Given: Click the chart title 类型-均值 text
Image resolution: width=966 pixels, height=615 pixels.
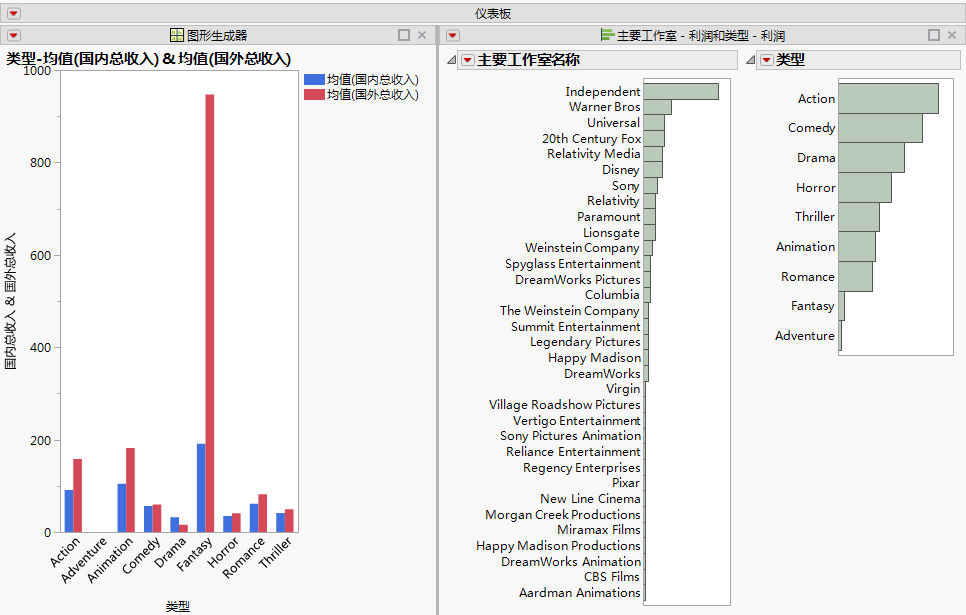Looking at the screenshot, I should pyautogui.click(x=148, y=59).
